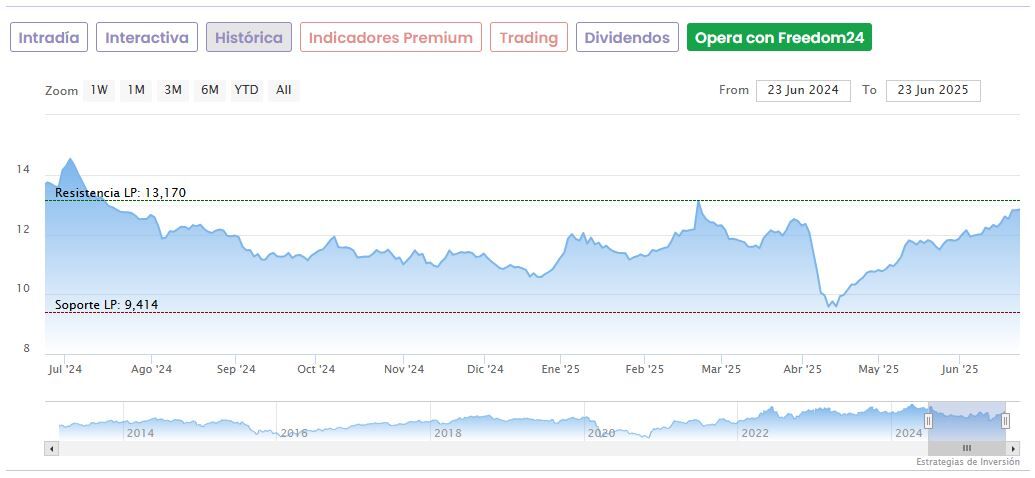Image resolution: width=1035 pixels, height=478 pixels.
Task: Show All historical data
Action: (284, 90)
